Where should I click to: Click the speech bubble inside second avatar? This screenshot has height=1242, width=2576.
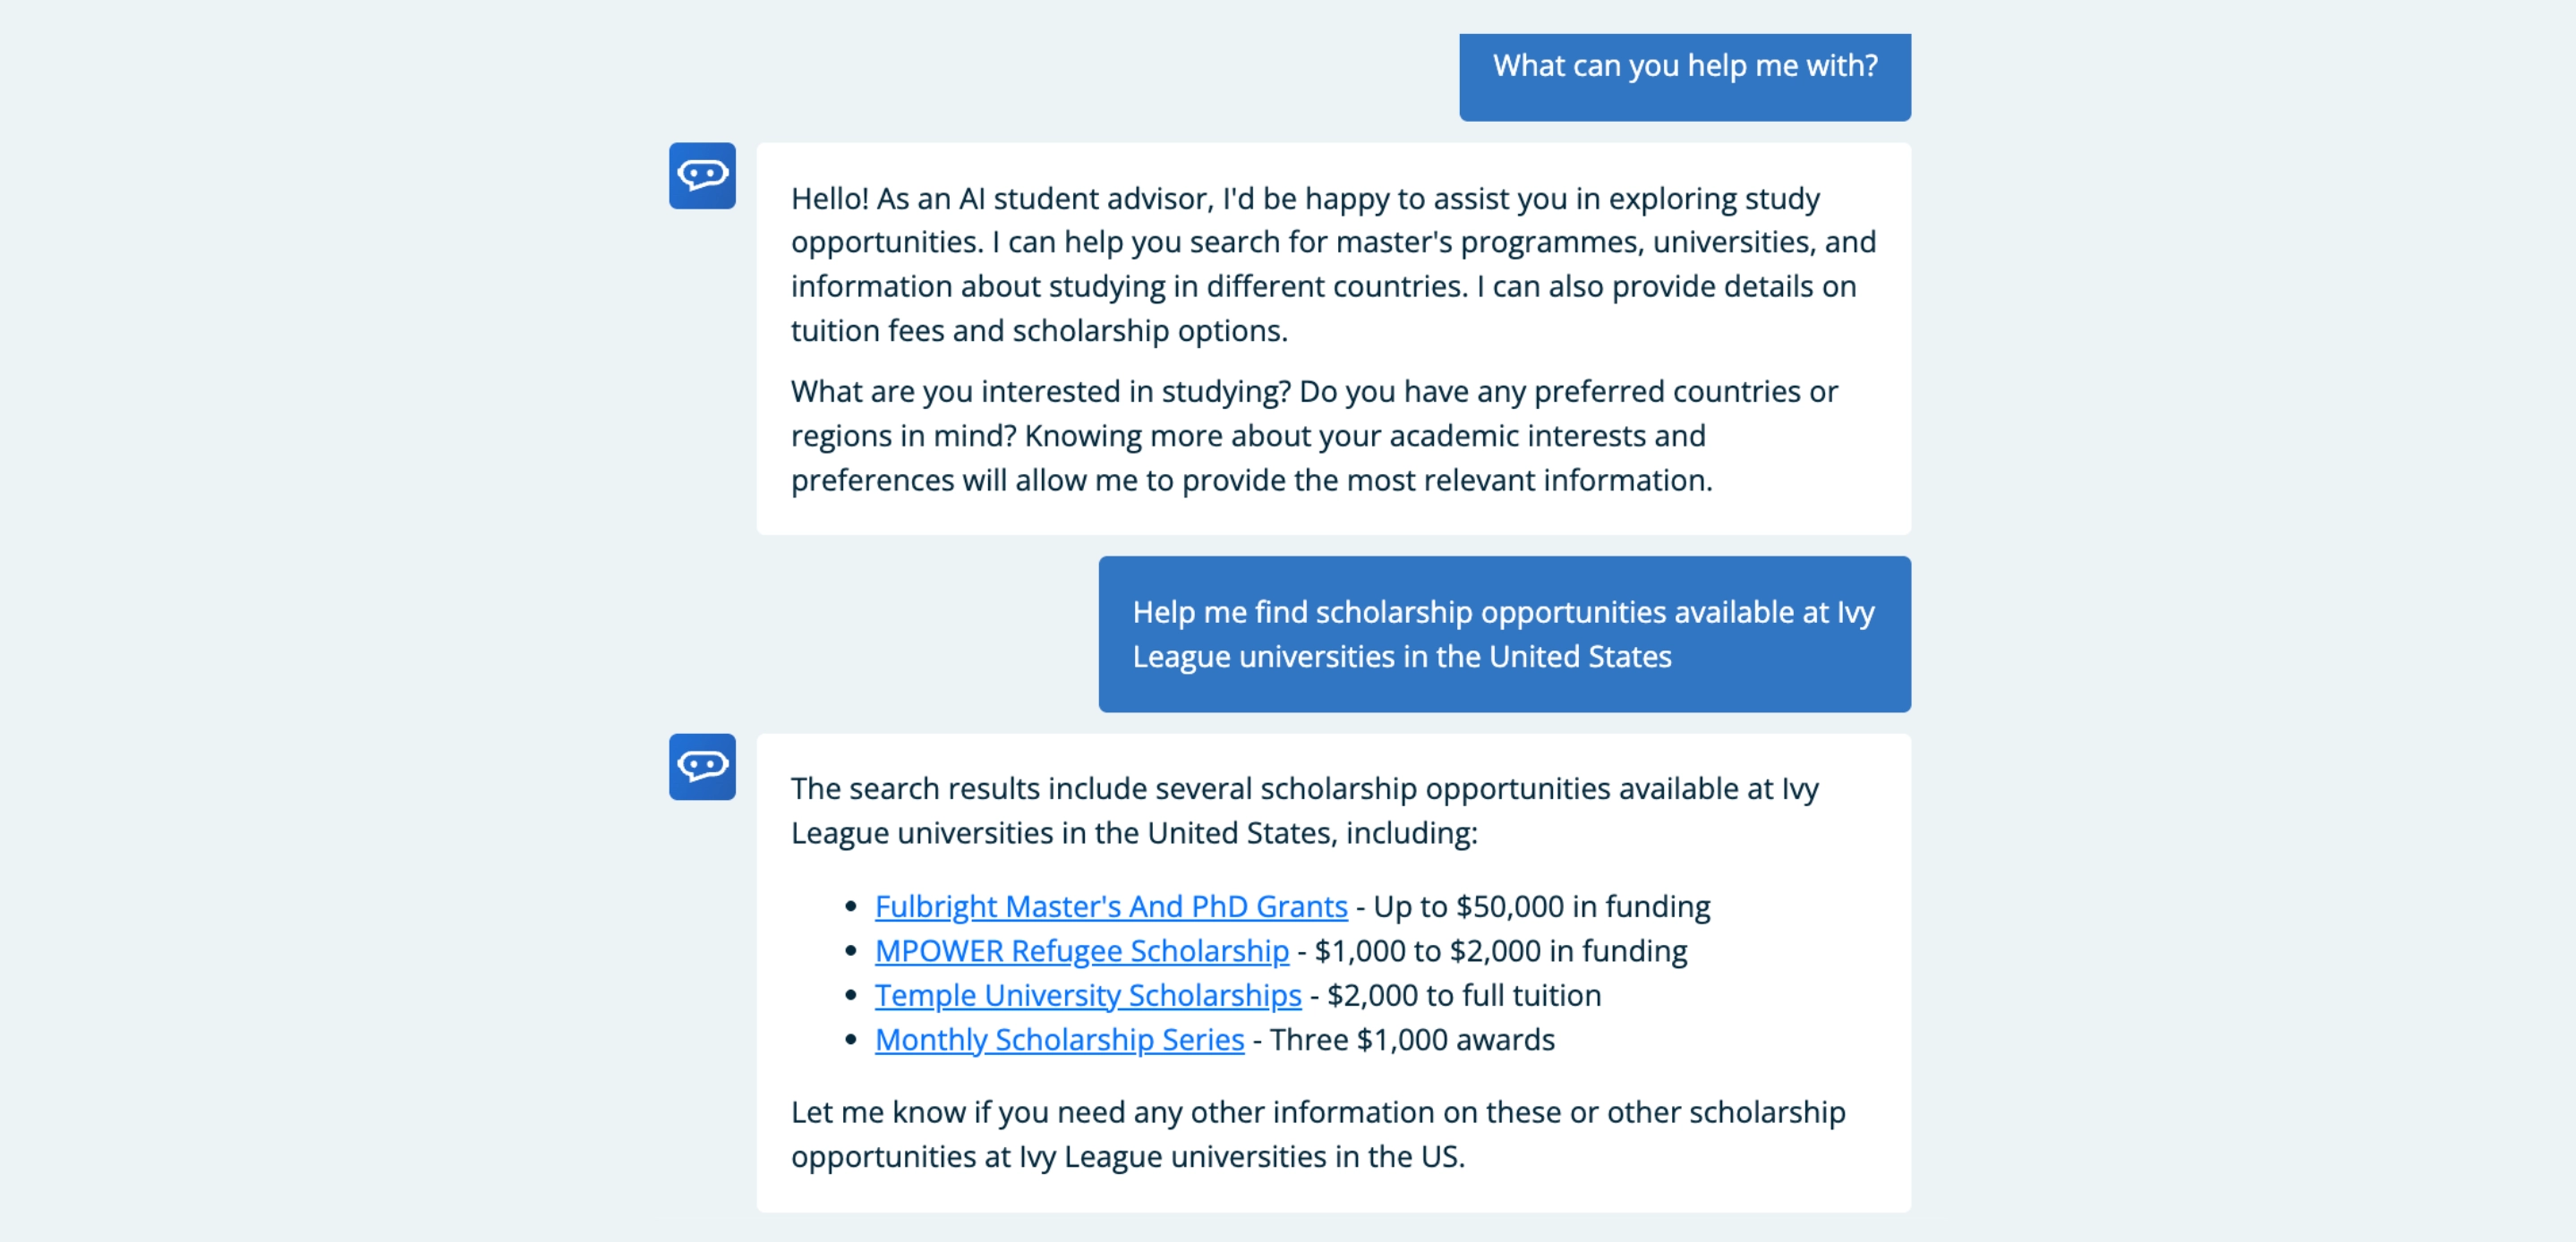(702, 767)
